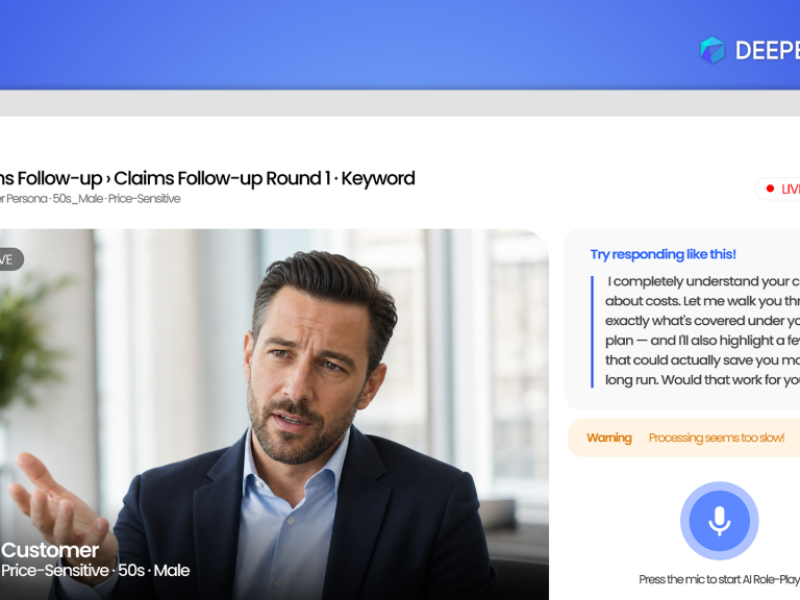Open the parent Follow-up breadcrumb
This screenshot has height=600, width=800.
pos(51,179)
